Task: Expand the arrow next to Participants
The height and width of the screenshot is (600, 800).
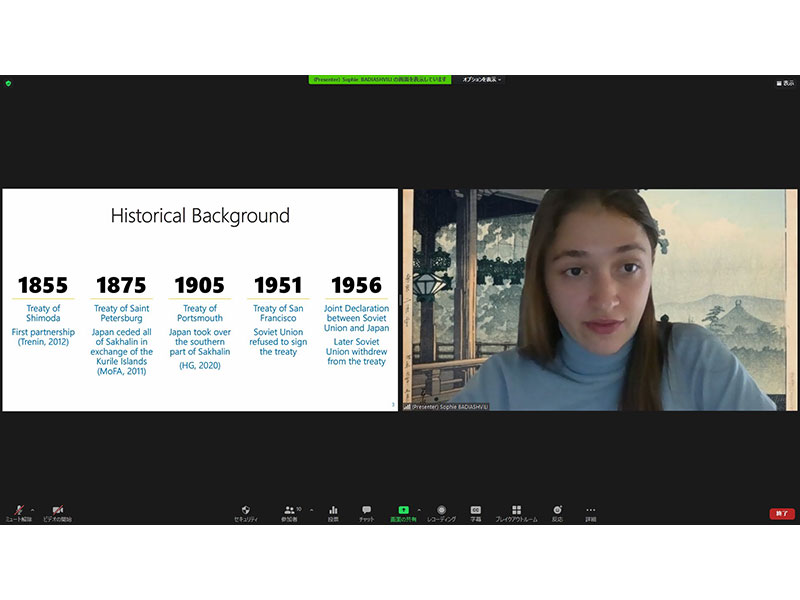Action: tap(311, 509)
